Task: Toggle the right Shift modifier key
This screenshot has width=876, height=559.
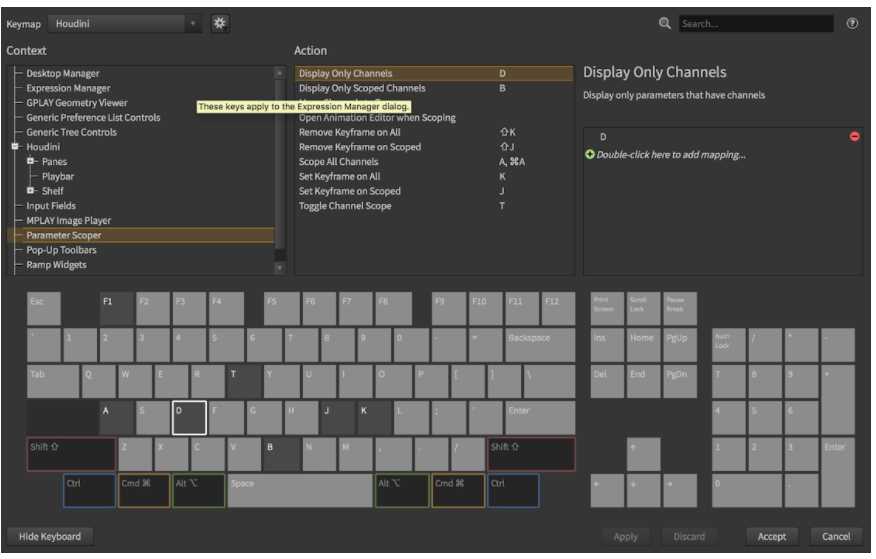Action: [x=531, y=454]
